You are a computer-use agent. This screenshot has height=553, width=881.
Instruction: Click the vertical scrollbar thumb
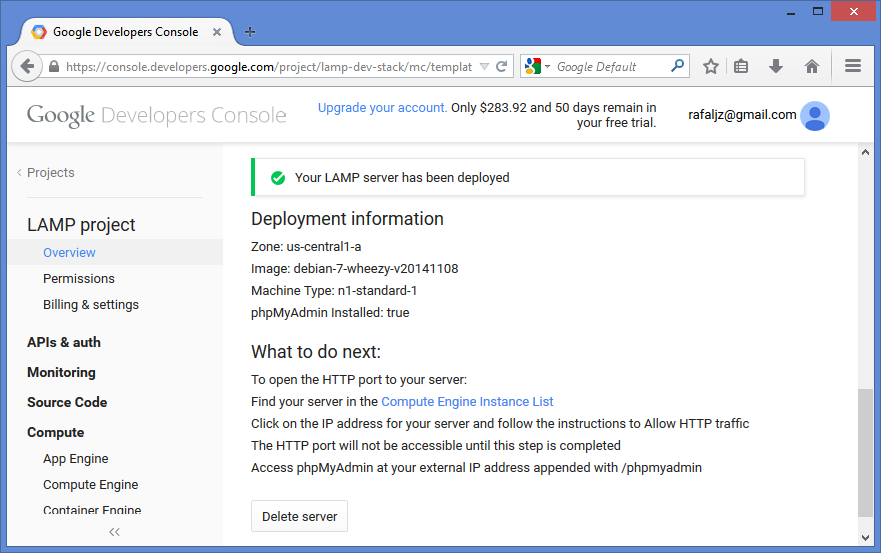(x=865, y=452)
